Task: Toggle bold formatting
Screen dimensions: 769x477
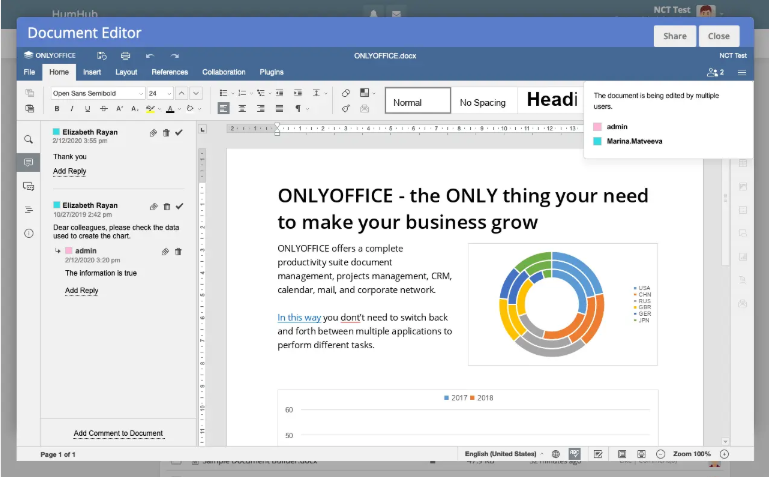Action: tap(57, 108)
